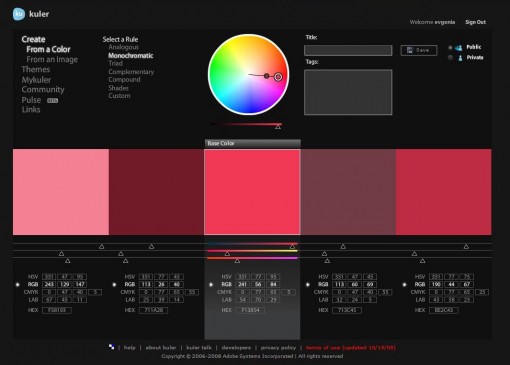Click the top slider handle under BE2C43 swatch
This screenshot has height=365, width=510.
coord(466,246)
